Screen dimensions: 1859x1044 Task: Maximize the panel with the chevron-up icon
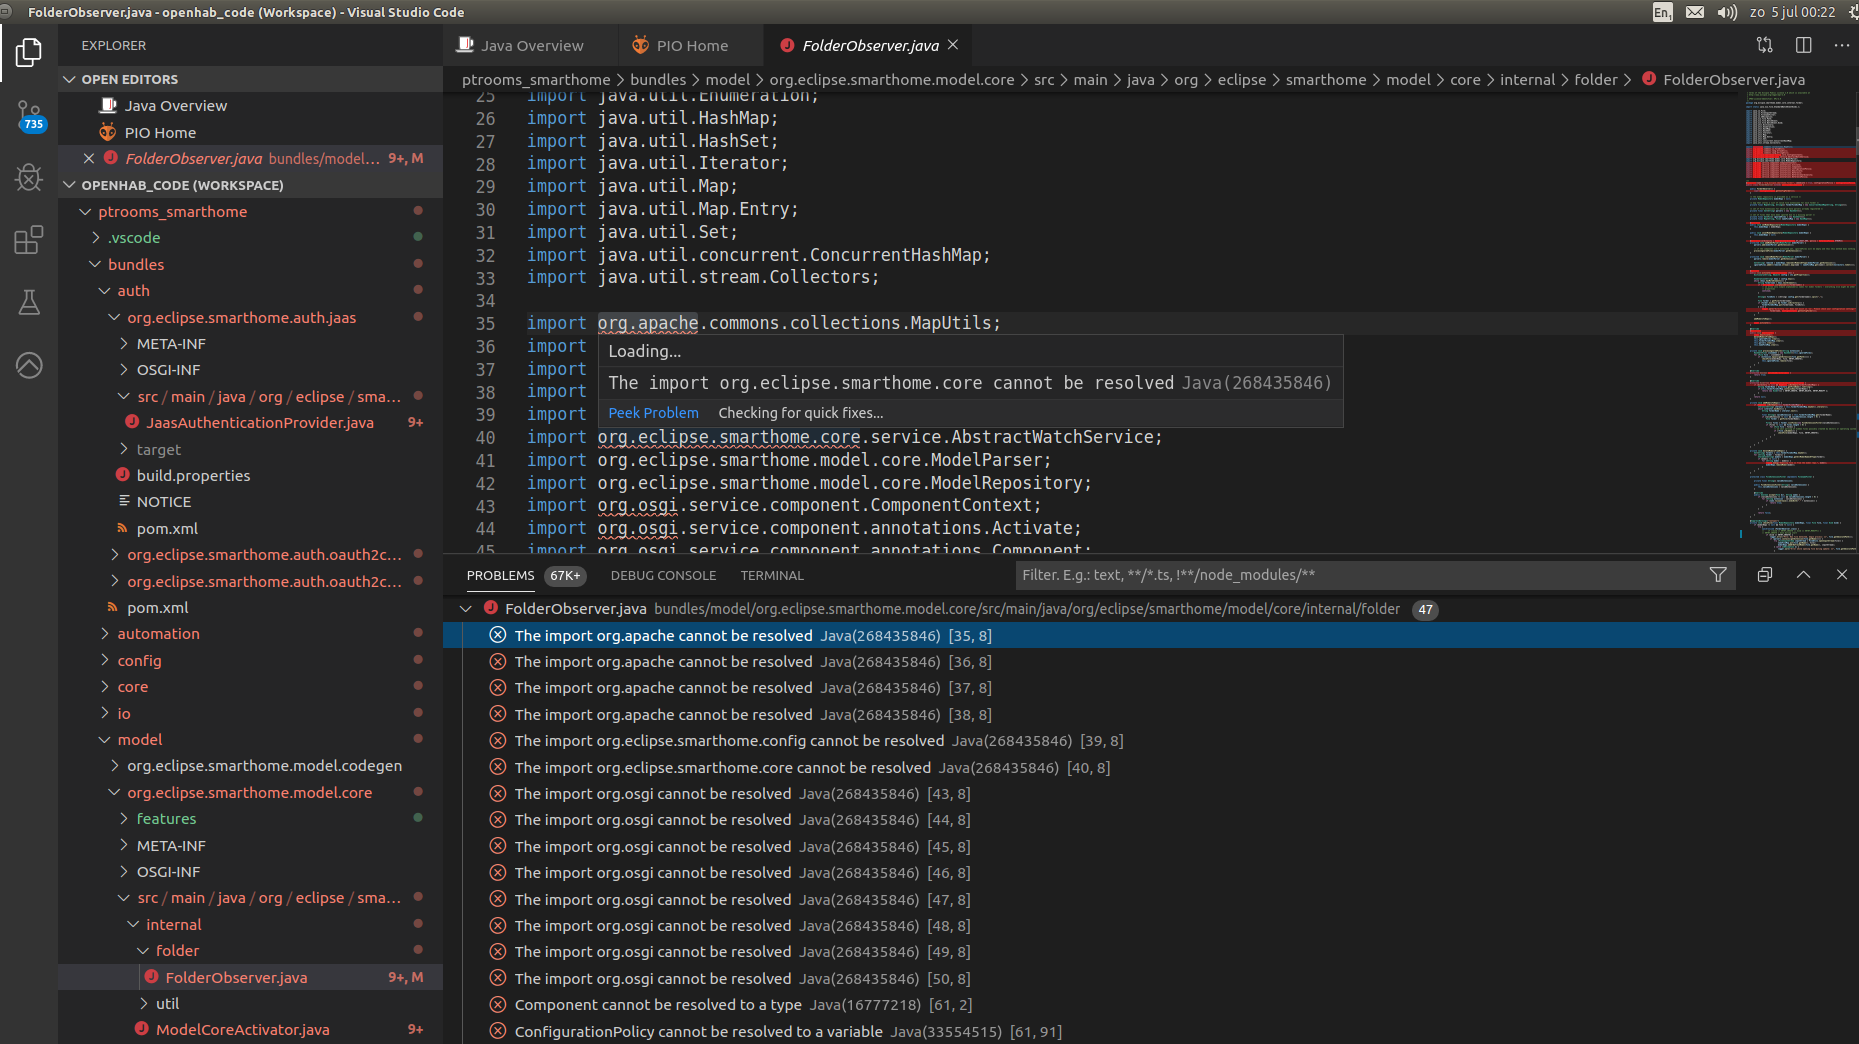1803,575
